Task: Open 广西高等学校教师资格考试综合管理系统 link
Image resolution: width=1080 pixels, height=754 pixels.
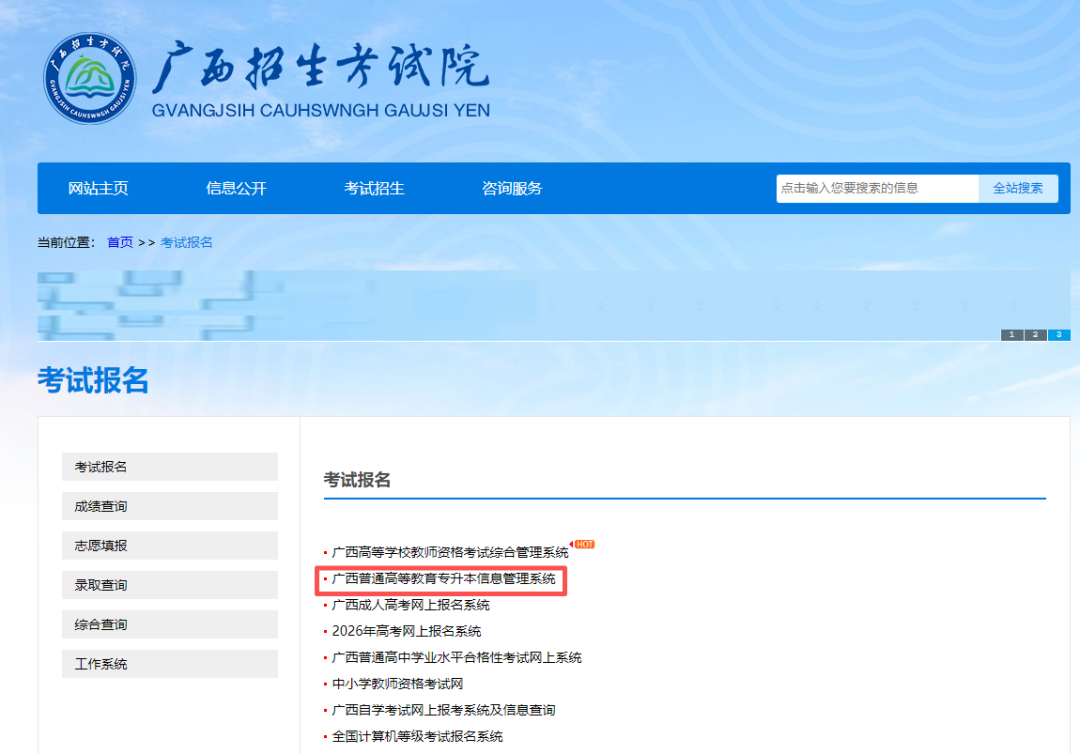Action: [x=450, y=552]
